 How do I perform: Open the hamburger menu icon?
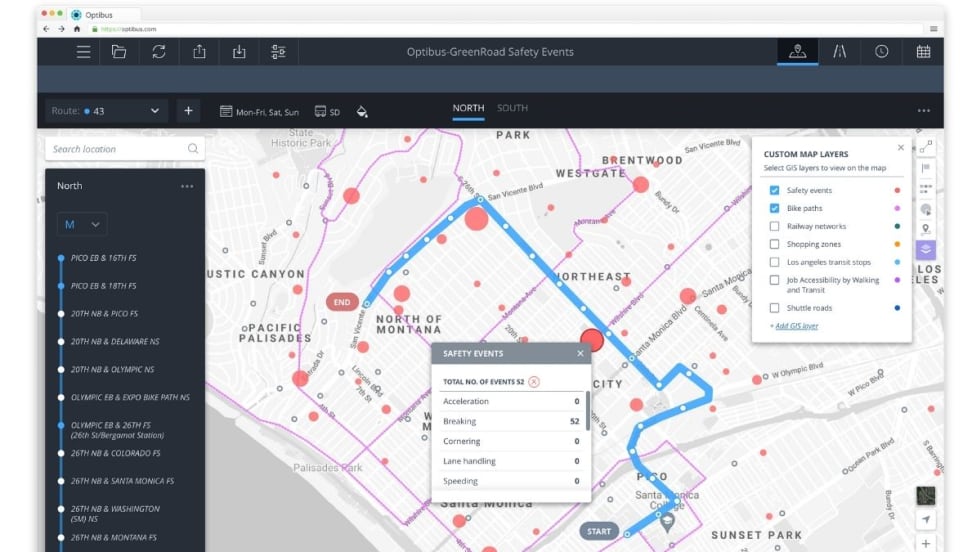coord(83,52)
